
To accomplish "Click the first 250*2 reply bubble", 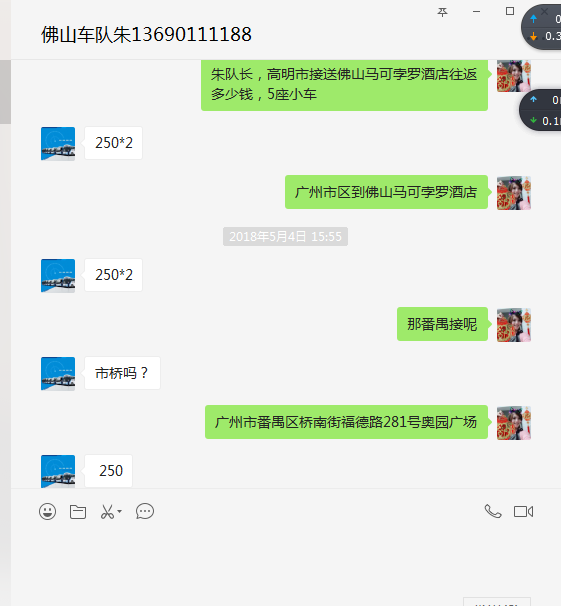I will [114, 143].
